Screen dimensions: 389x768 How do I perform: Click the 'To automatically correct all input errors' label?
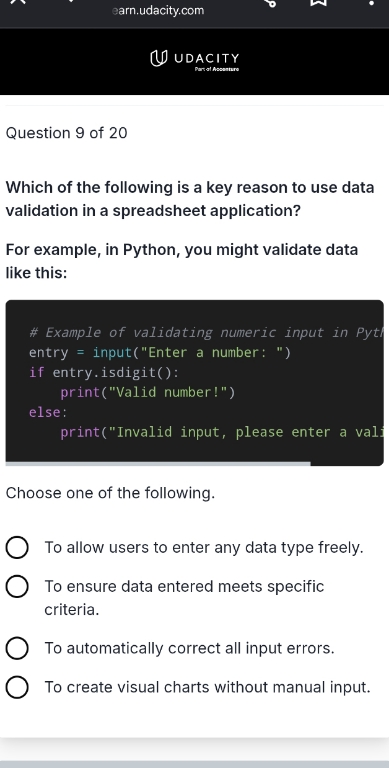190,648
